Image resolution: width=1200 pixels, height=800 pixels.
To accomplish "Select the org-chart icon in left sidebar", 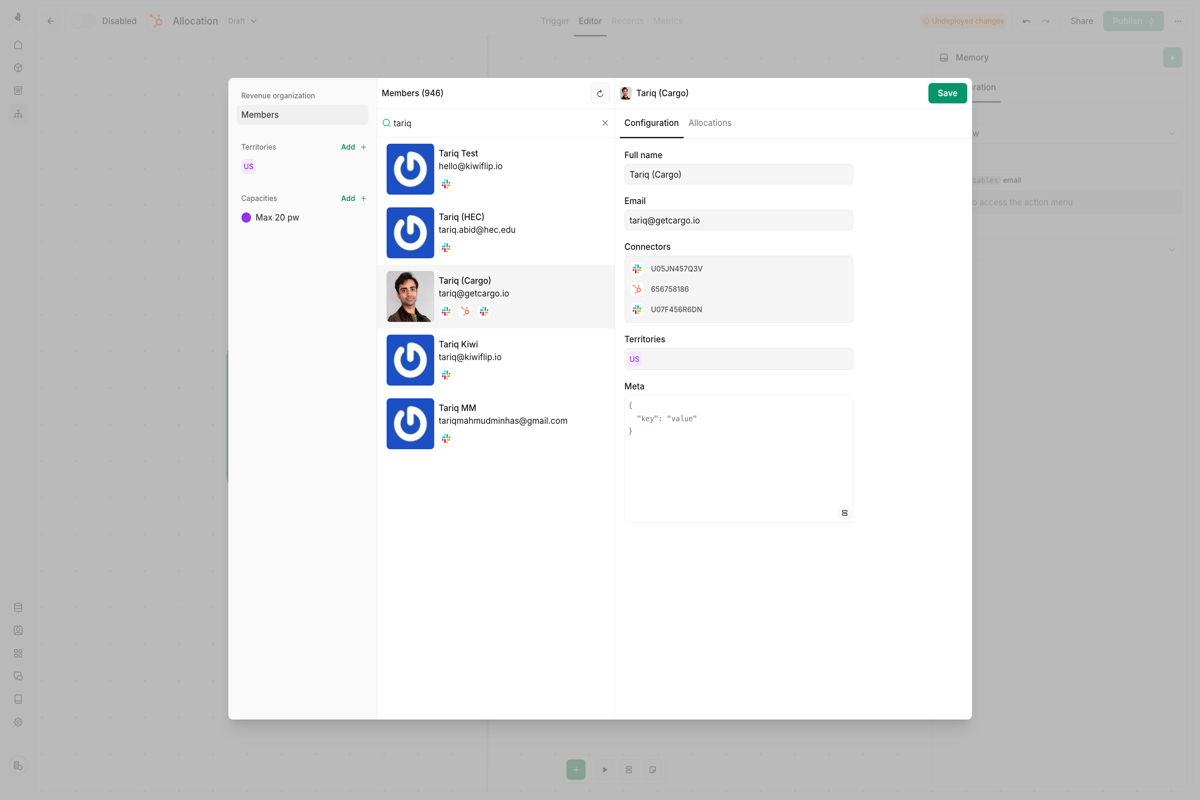I will [18, 114].
